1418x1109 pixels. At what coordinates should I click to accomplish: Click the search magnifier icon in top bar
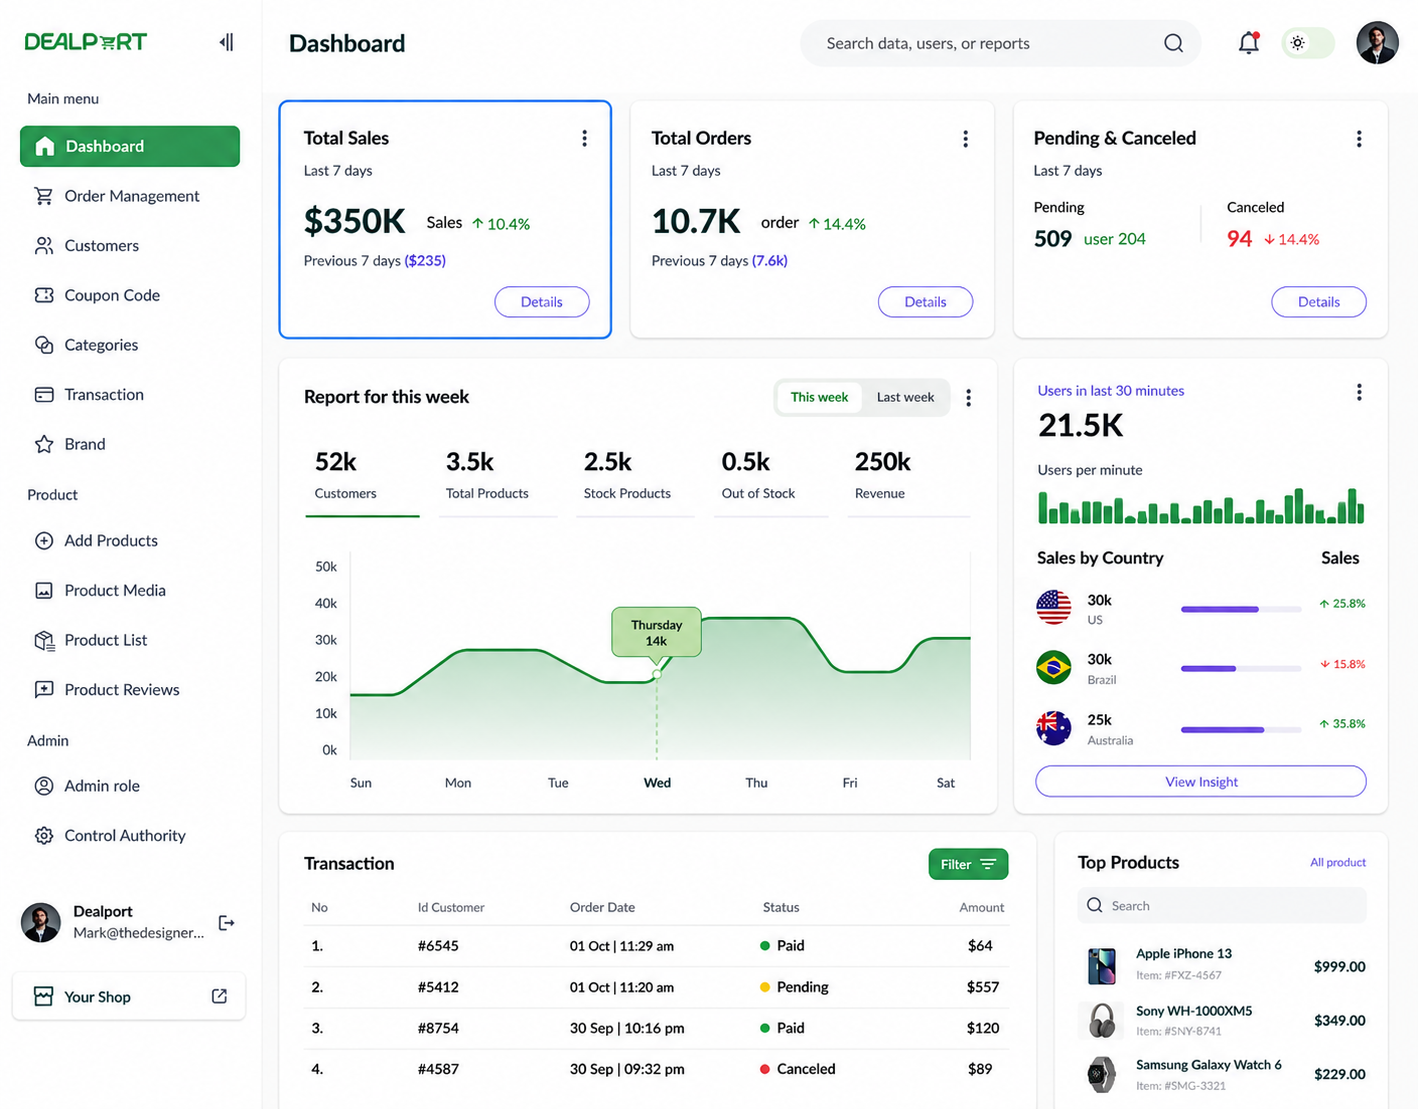[x=1173, y=43]
